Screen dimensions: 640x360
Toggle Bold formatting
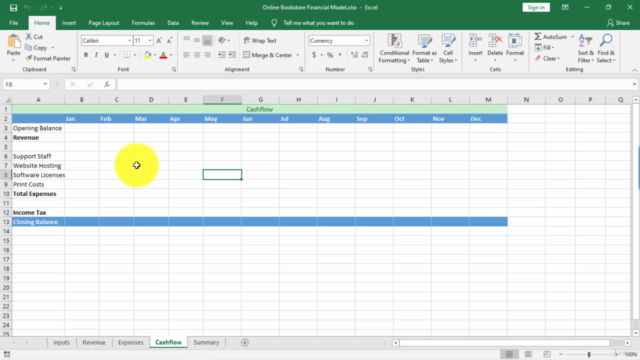(86, 55)
